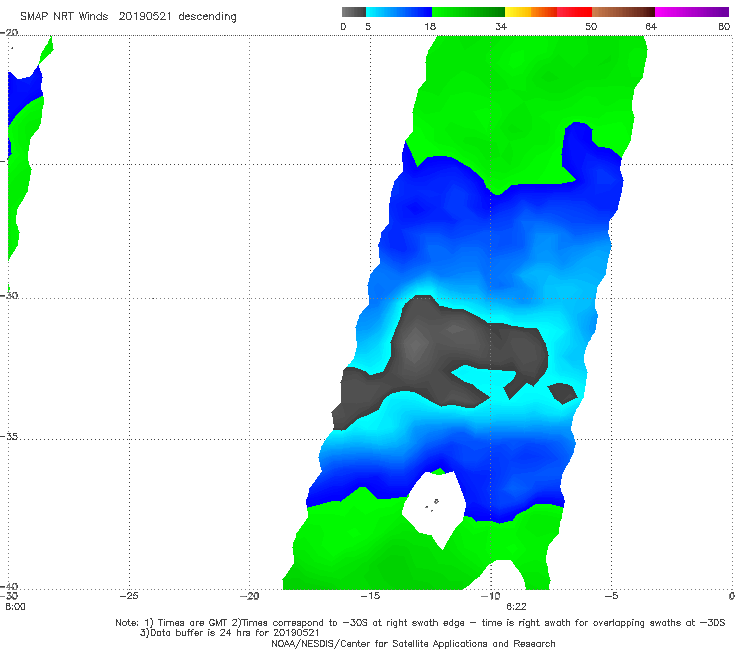
Task: Click the green segment of the wind color bar
Action: click(x=468, y=12)
